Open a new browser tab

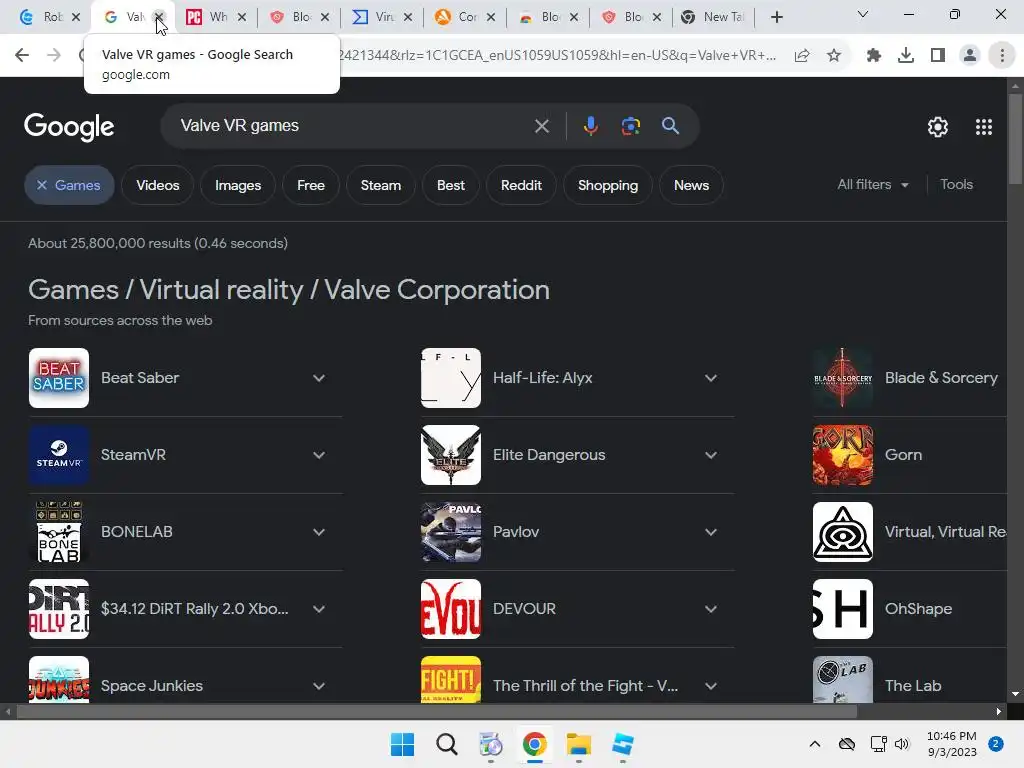pos(776,17)
